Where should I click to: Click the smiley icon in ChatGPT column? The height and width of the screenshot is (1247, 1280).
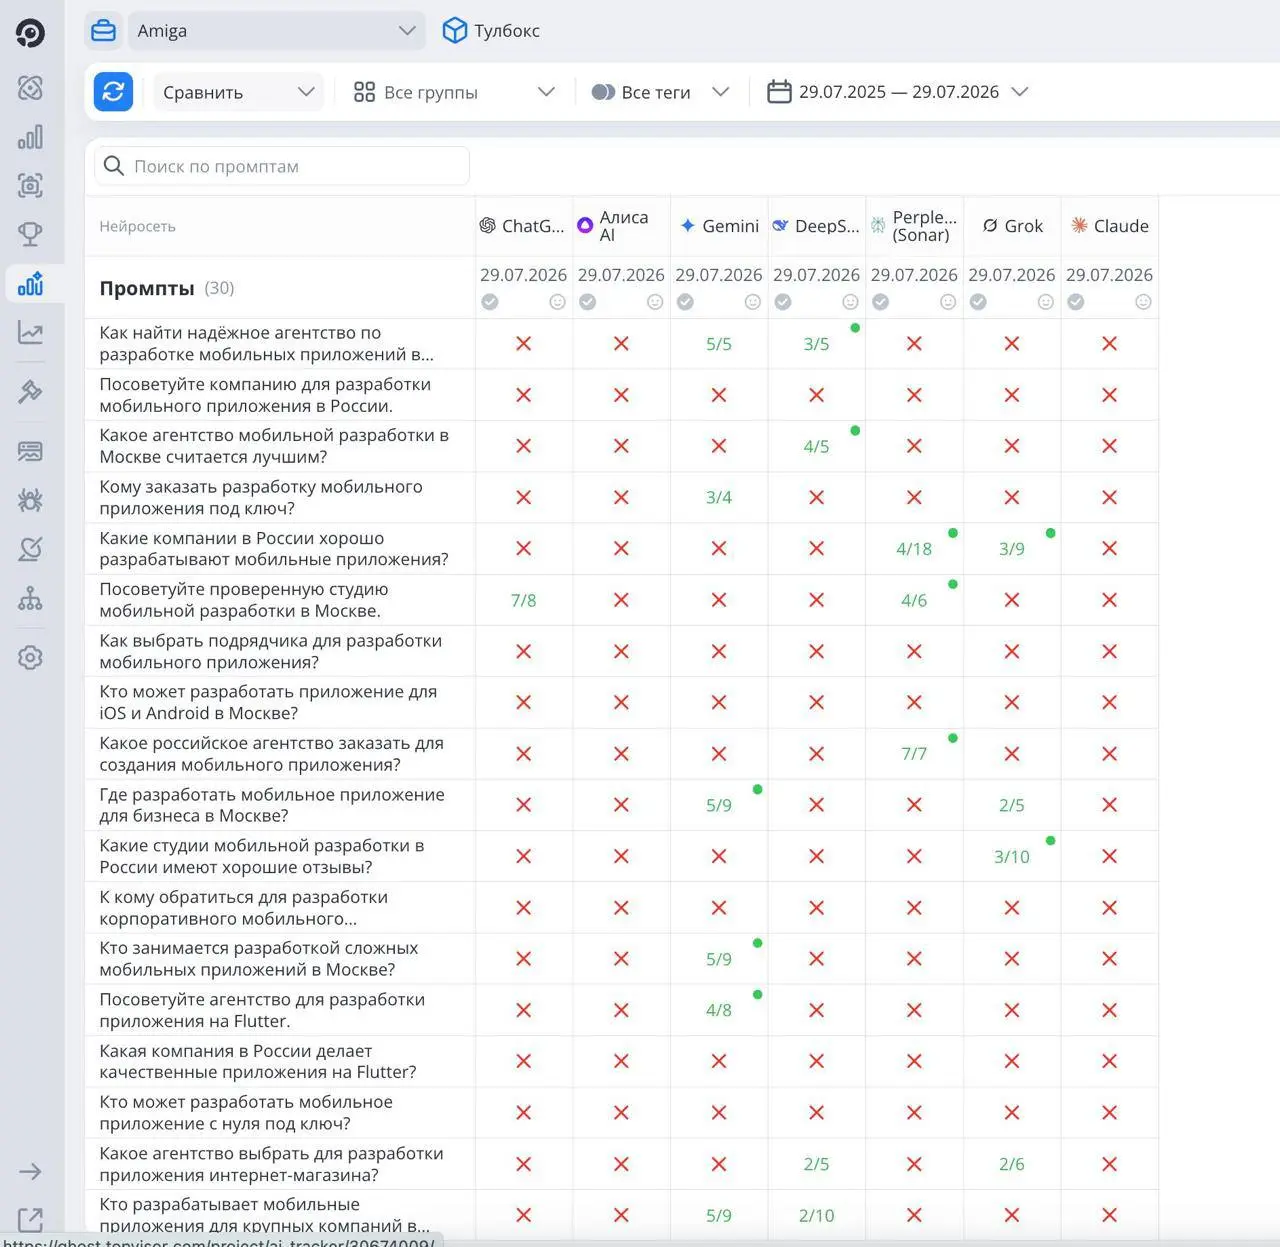557,302
